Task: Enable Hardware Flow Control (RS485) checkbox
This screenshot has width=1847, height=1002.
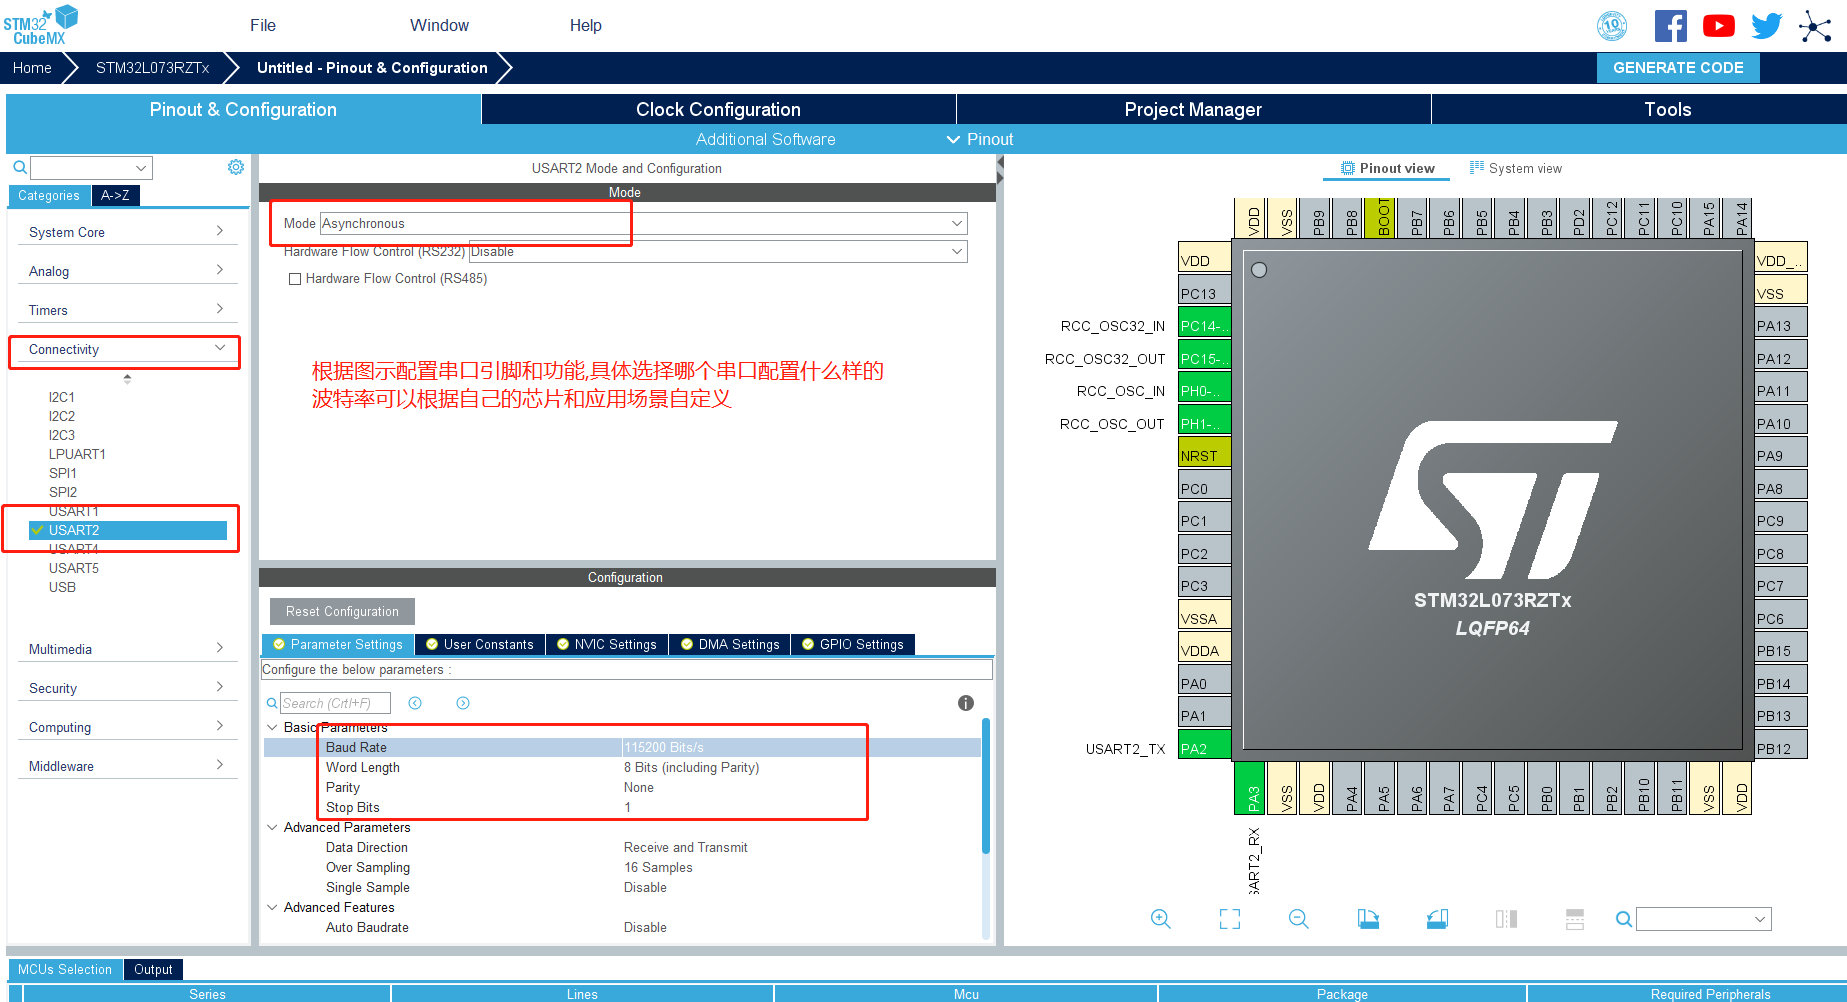Action: tap(295, 279)
